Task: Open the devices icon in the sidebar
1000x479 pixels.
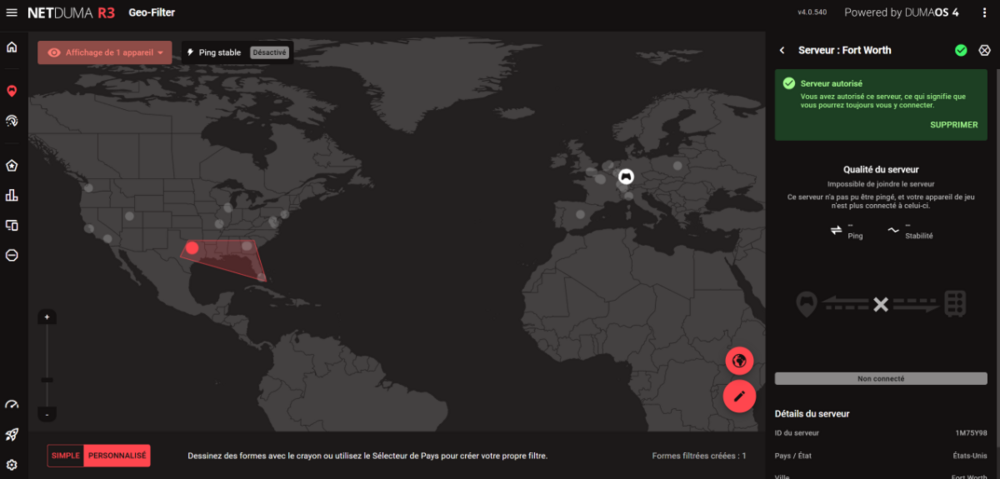Action: tap(12, 226)
